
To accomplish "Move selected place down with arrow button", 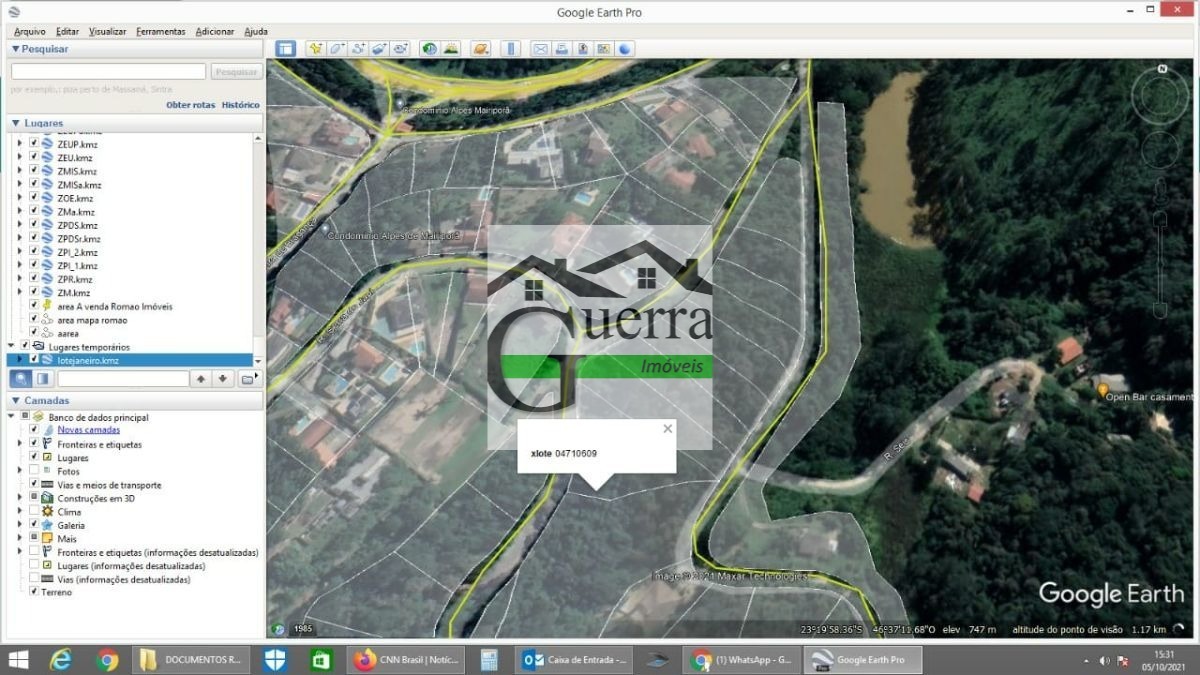I will click(x=223, y=378).
